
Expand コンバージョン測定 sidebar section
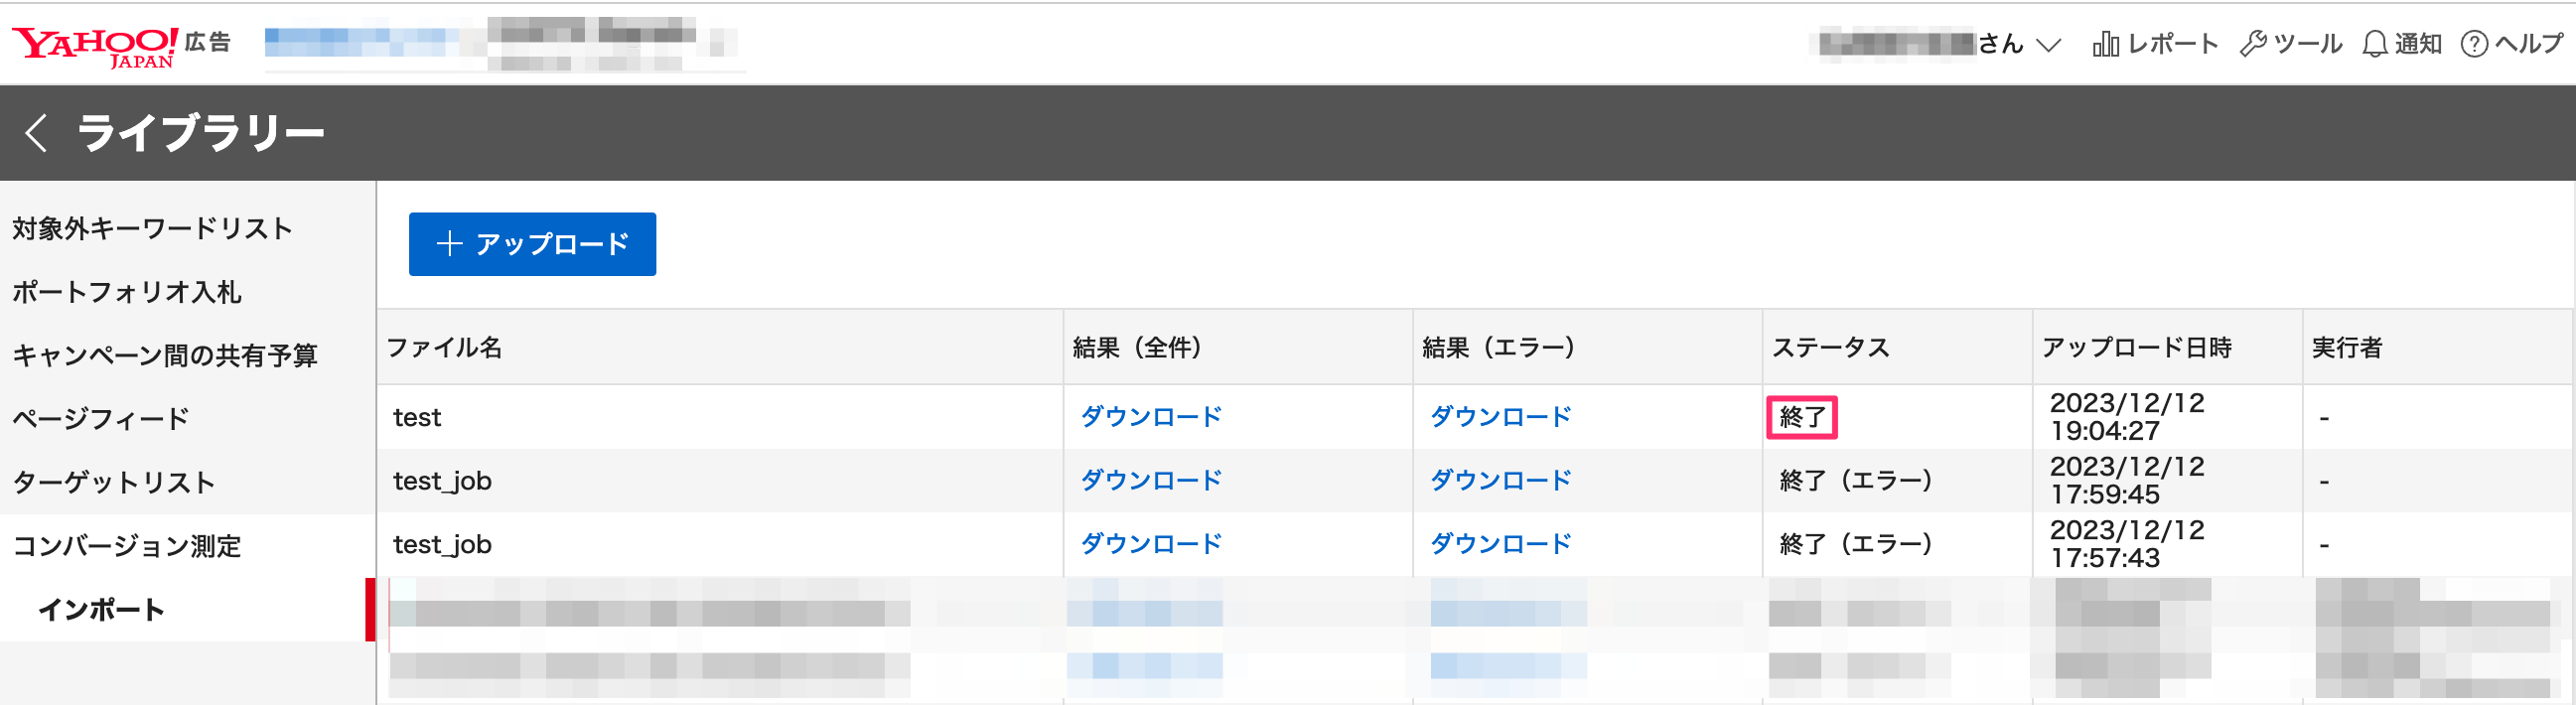[x=127, y=546]
